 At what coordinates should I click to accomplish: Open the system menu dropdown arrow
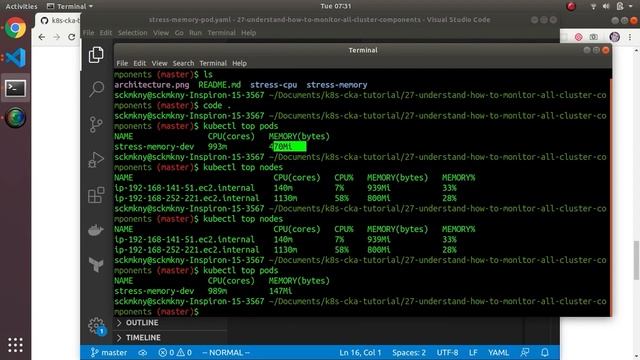coord(632,6)
